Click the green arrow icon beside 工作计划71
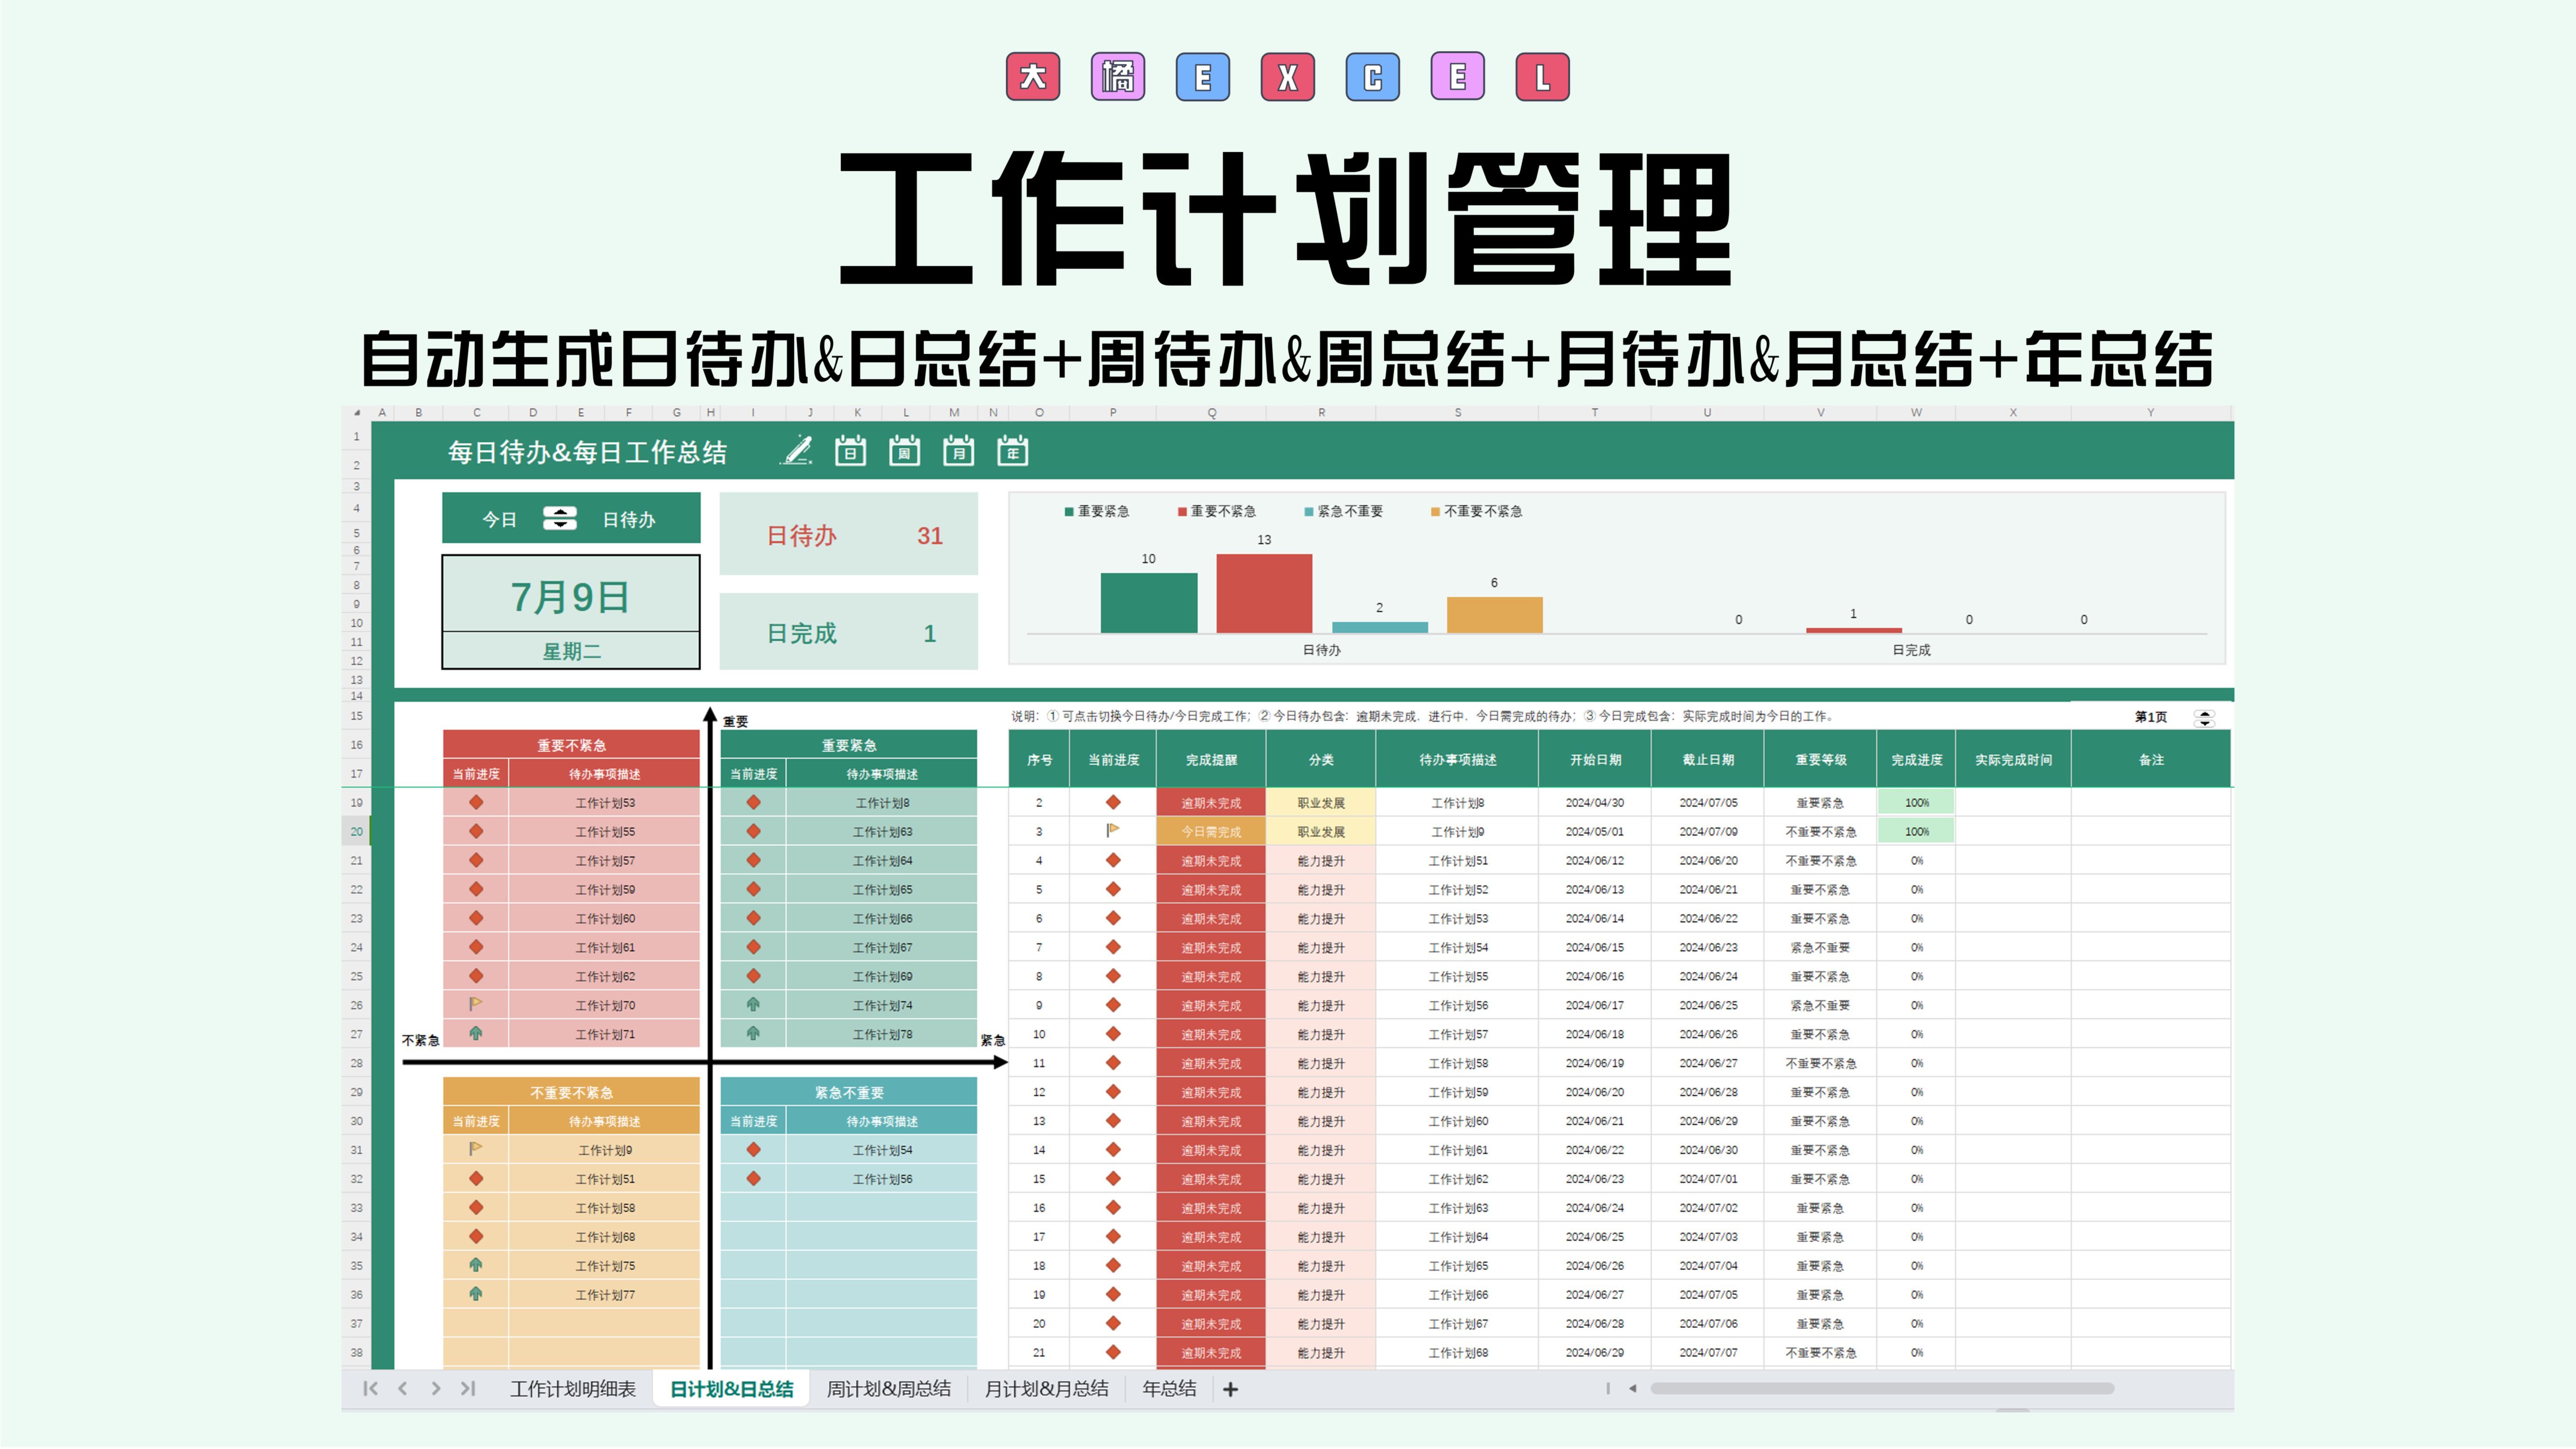This screenshot has height=1449, width=2576. [x=476, y=1033]
